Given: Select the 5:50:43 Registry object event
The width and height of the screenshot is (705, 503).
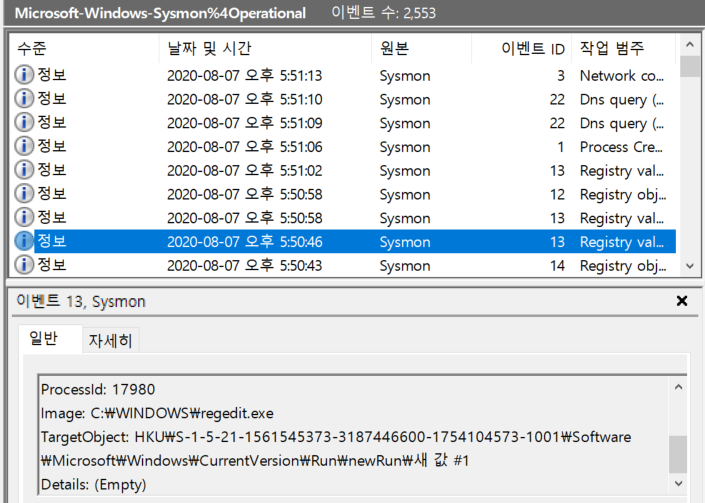Looking at the screenshot, I should (343, 266).
